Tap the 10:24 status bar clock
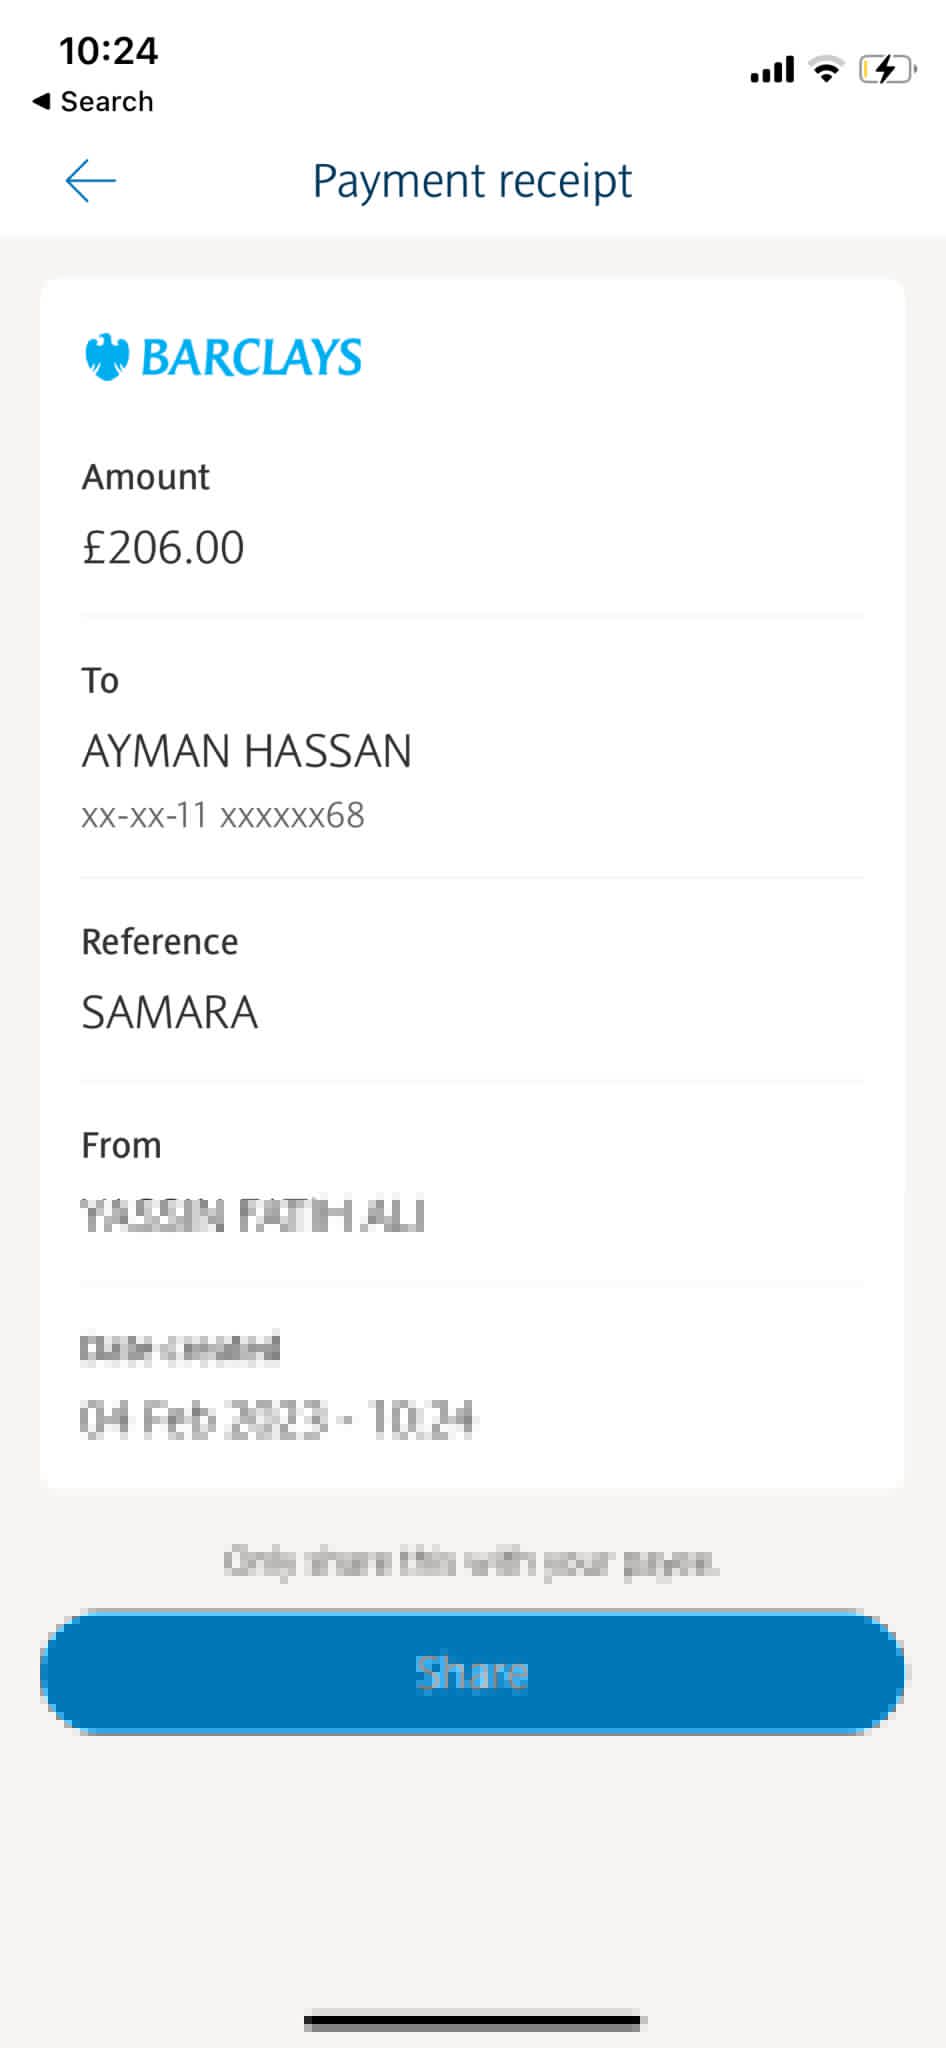The image size is (946, 2048). (x=108, y=51)
